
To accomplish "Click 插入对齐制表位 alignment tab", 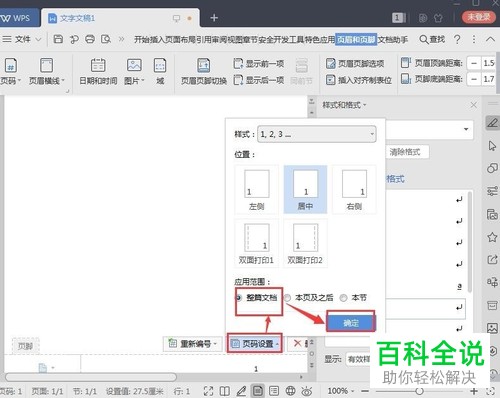I will [359, 80].
